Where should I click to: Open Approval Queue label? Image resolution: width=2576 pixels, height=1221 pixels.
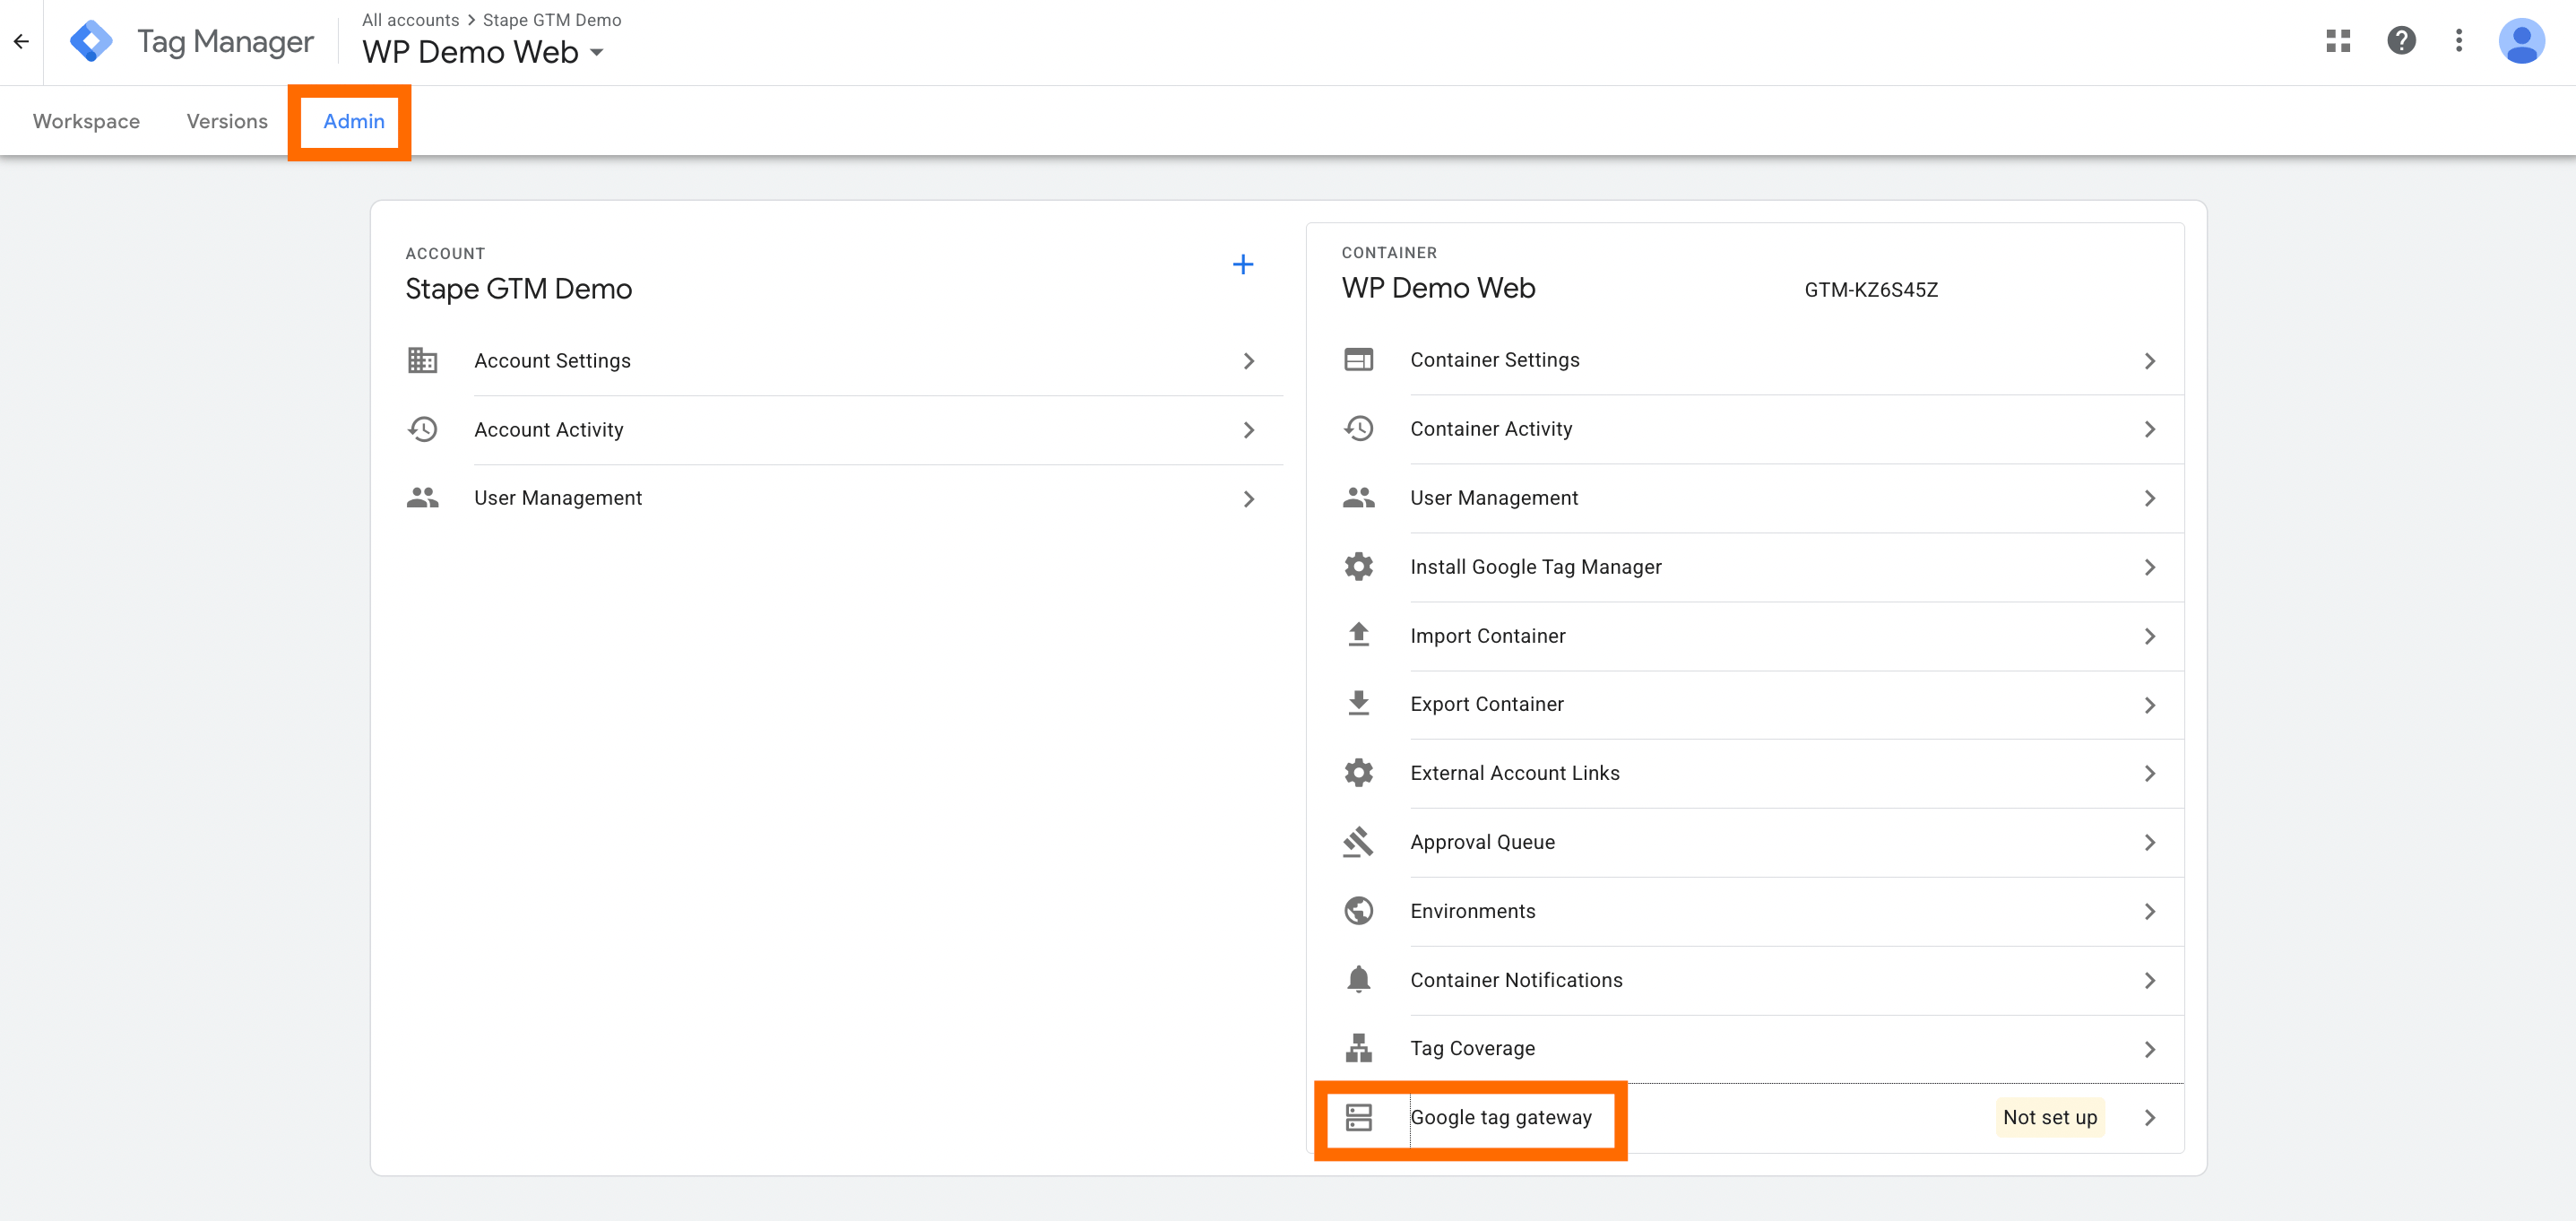[1482, 842]
